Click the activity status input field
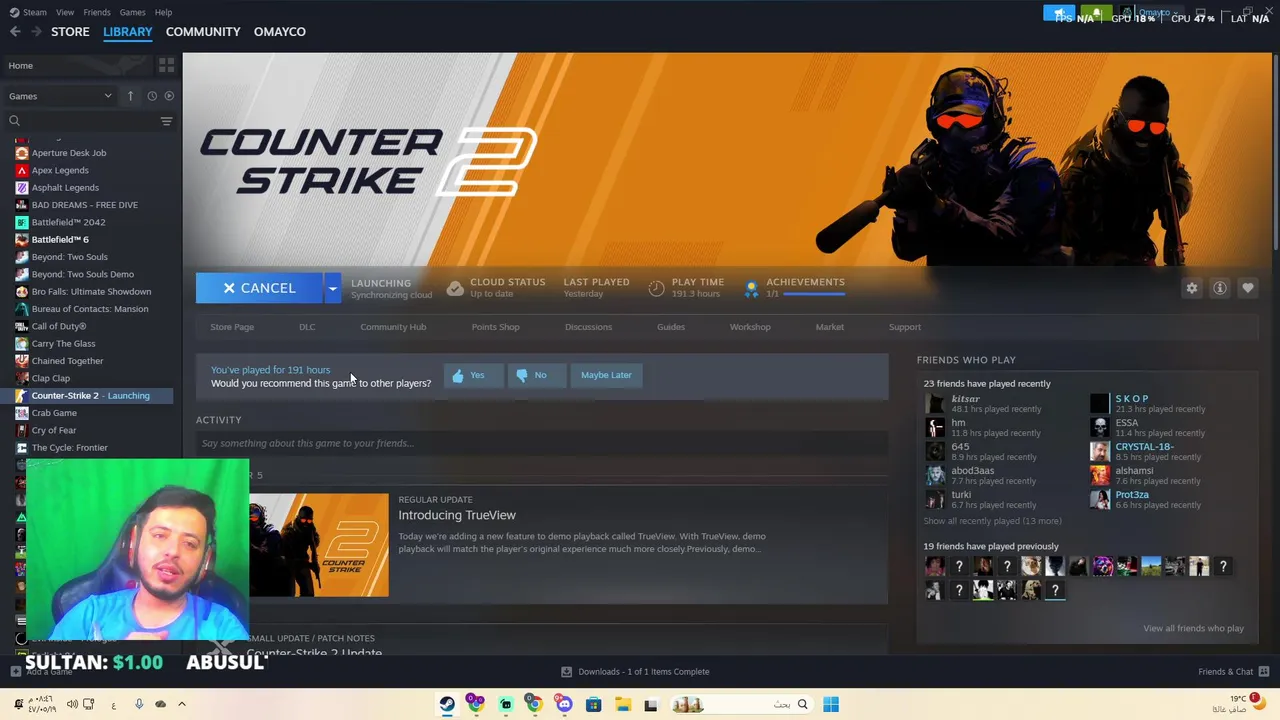The height and width of the screenshot is (720, 1280). point(542,443)
